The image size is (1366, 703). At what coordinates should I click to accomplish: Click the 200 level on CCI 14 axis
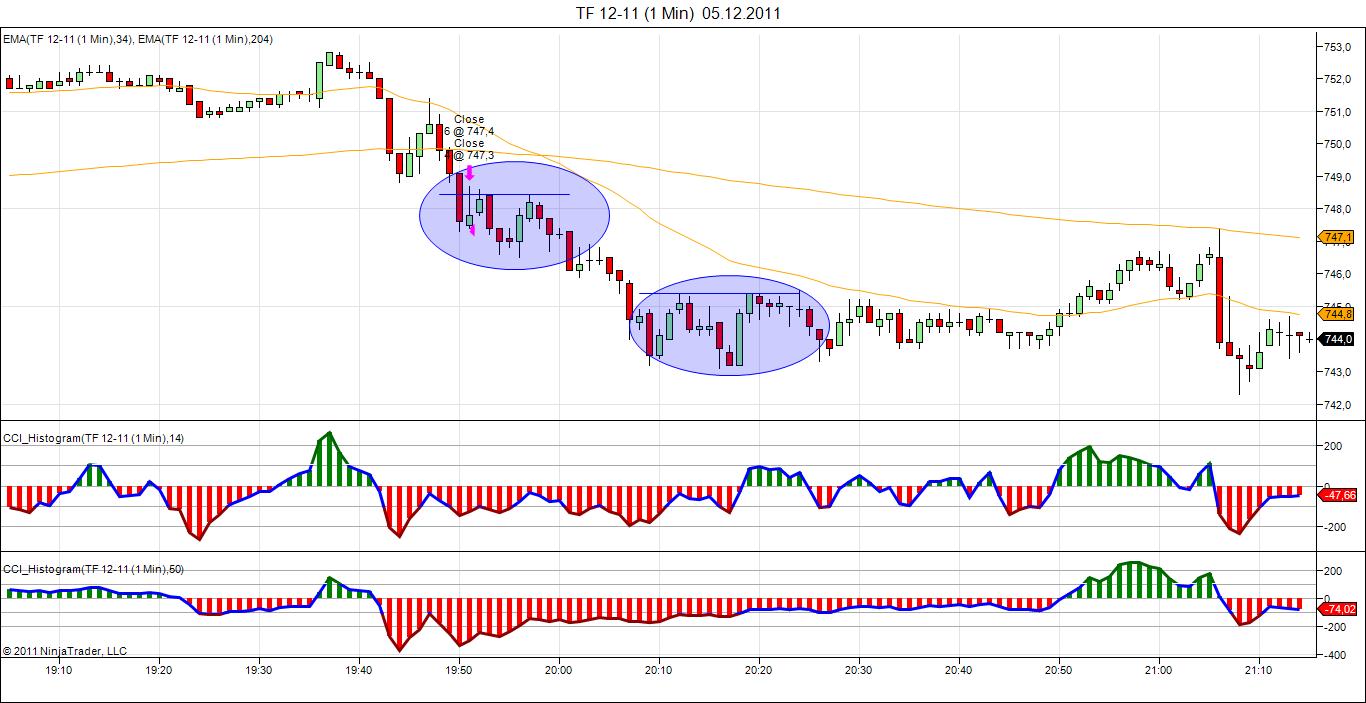(1332, 446)
